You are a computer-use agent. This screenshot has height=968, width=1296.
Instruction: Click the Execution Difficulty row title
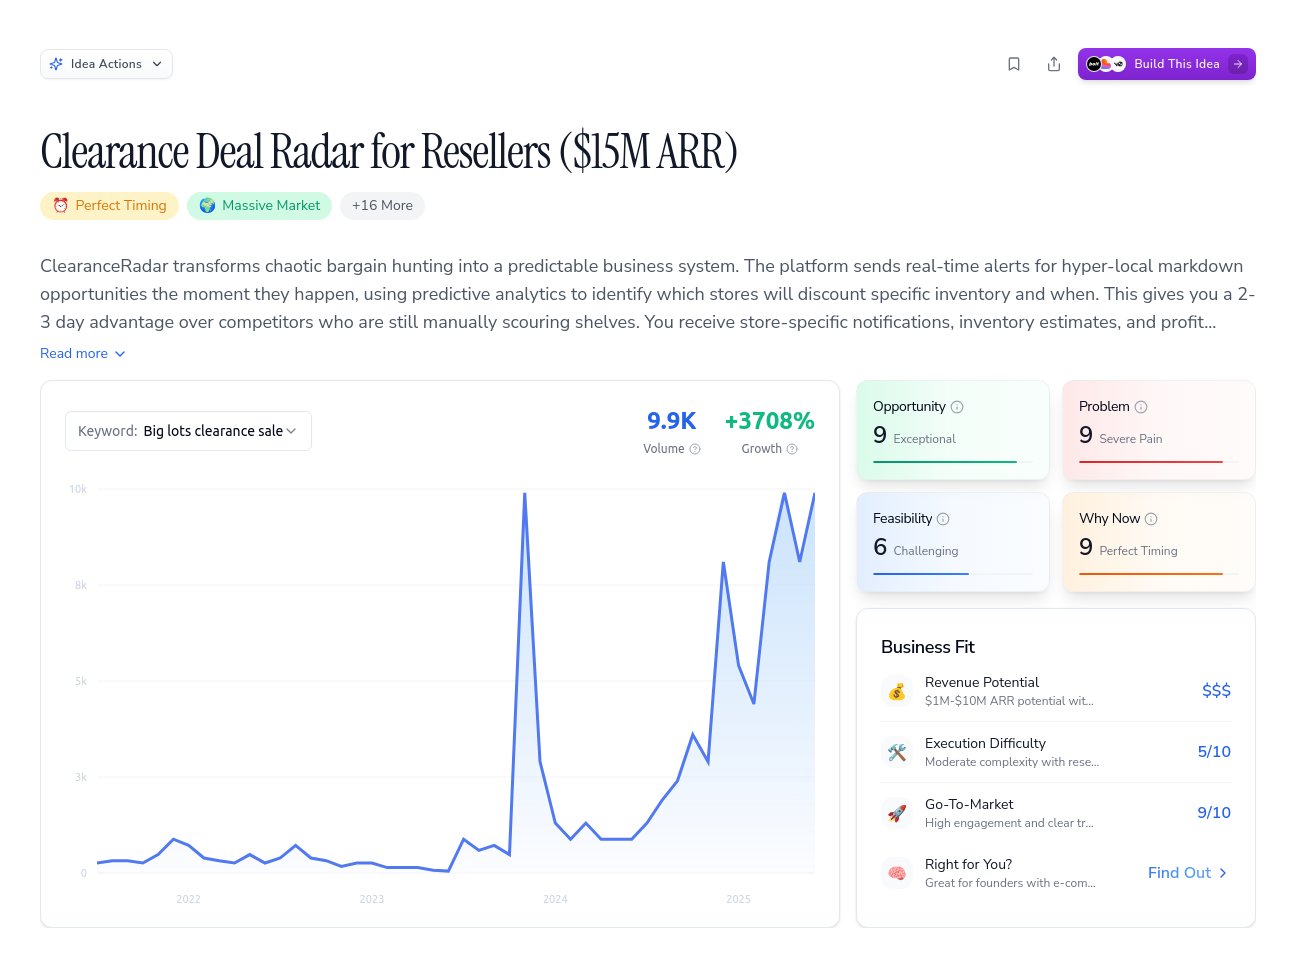(x=985, y=743)
